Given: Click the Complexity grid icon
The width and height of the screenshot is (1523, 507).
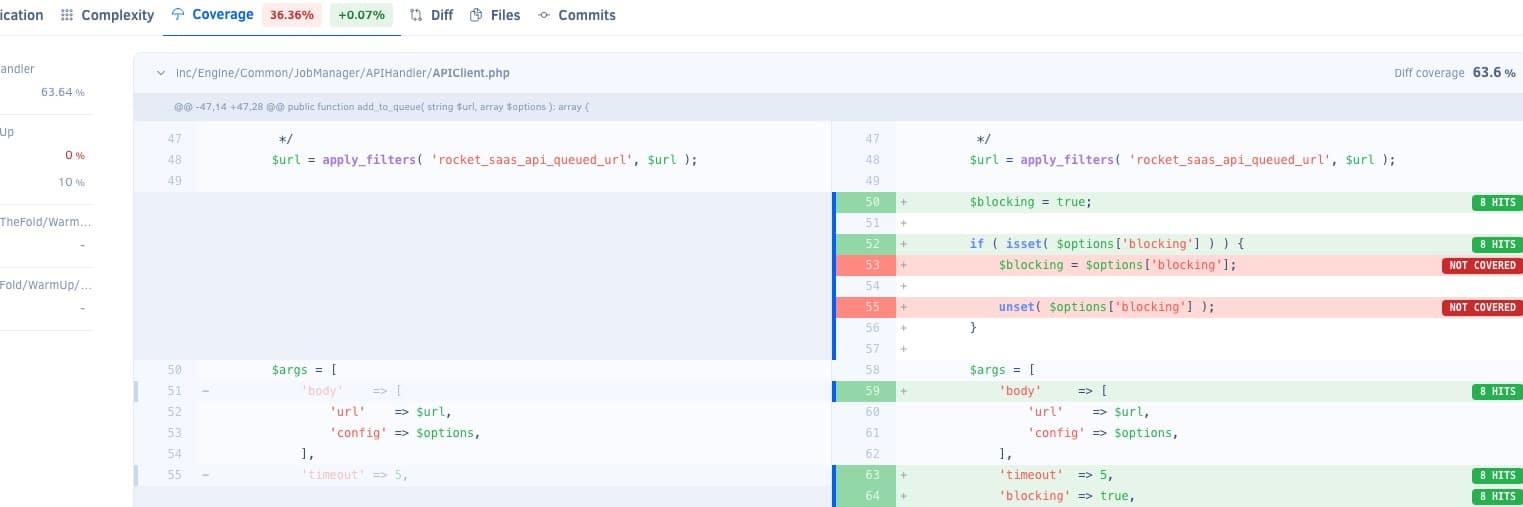Looking at the screenshot, I should pos(67,15).
